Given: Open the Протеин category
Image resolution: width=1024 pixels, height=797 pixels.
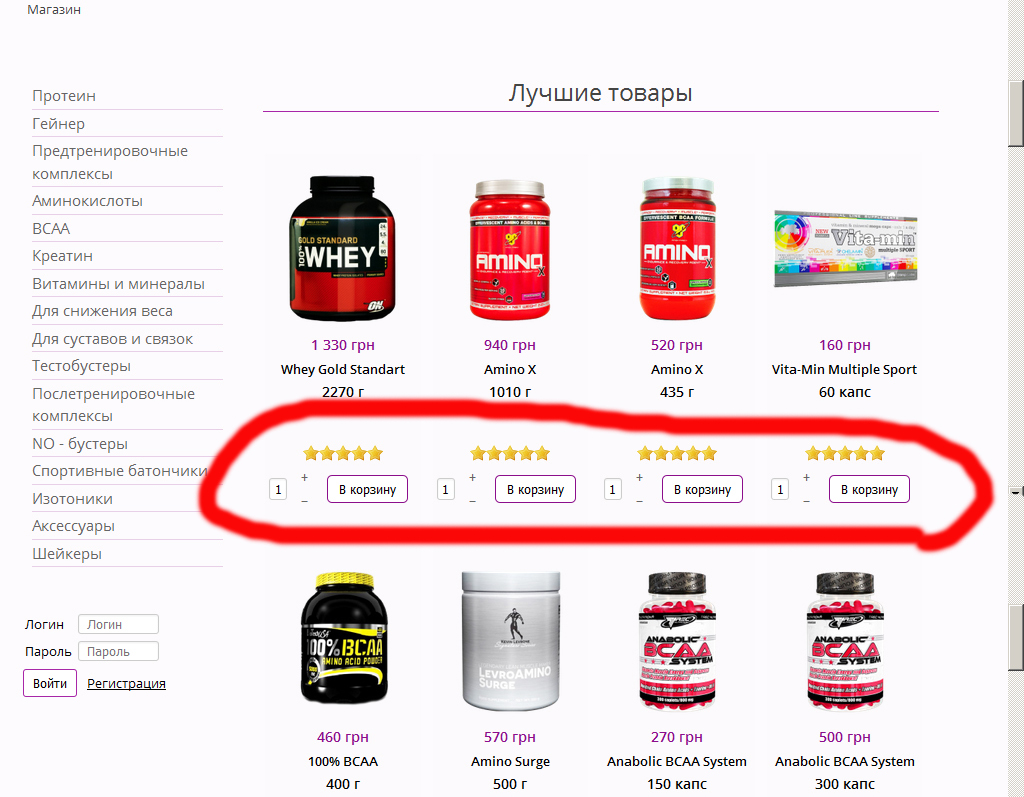Looking at the screenshot, I should (64, 96).
